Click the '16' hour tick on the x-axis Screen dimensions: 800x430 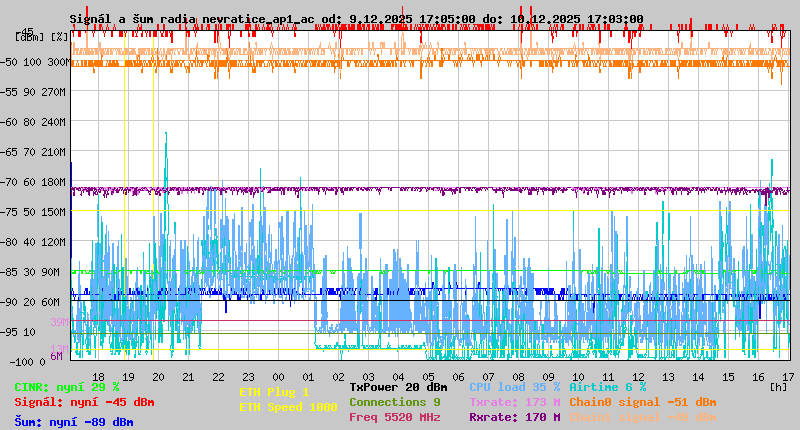click(758, 377)
